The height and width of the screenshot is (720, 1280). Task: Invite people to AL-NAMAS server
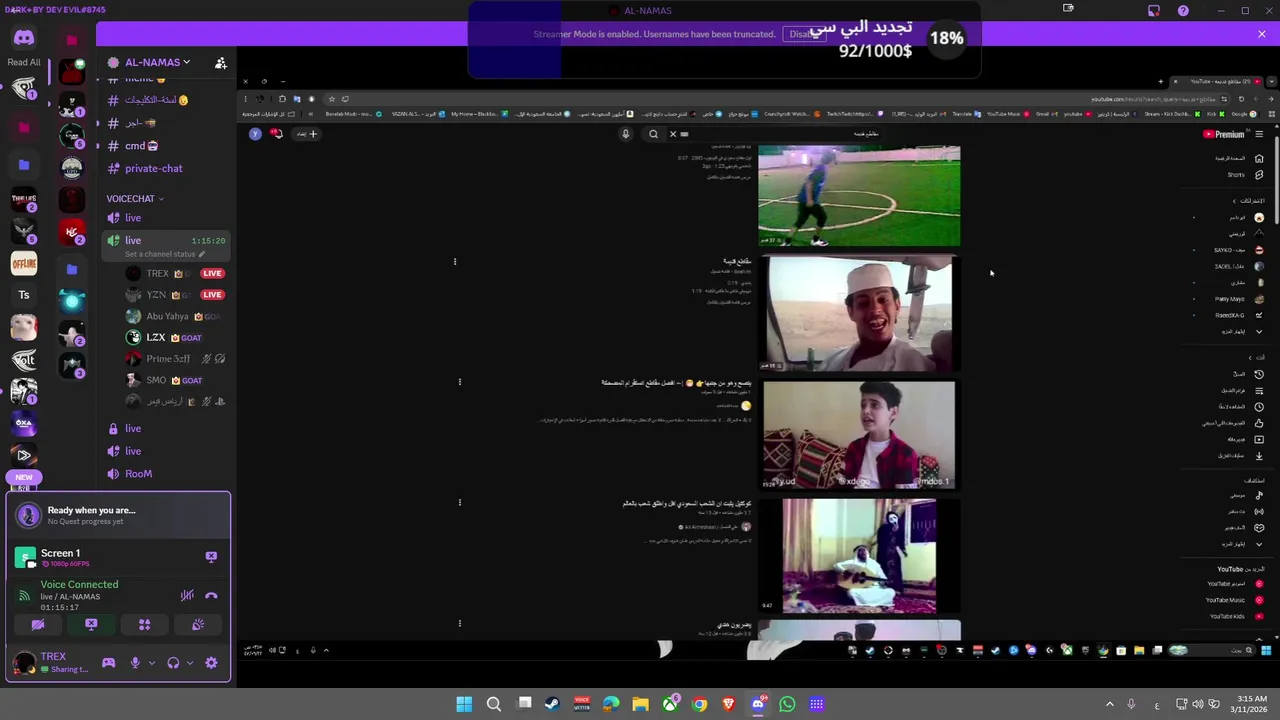pos(220,63)
